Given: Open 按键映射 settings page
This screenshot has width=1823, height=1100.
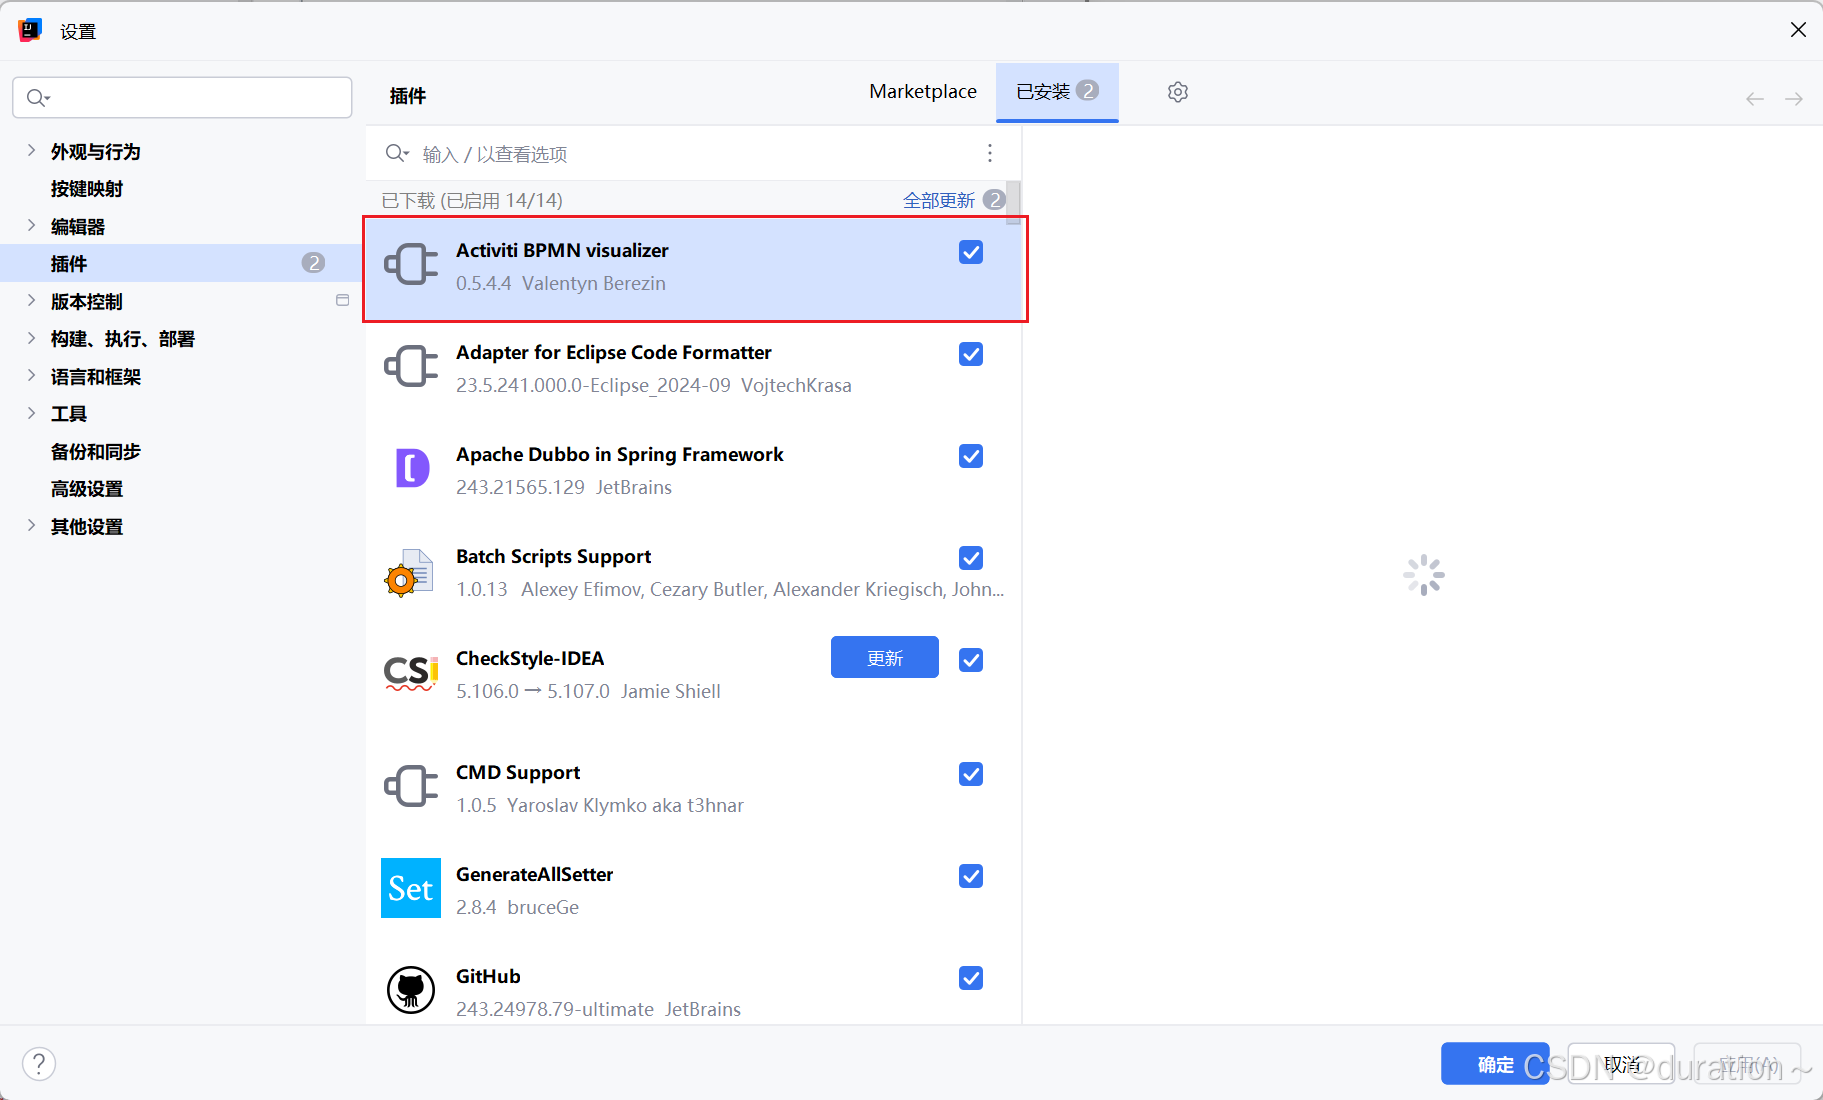Looking at the screenshot, I should (87, 189).
